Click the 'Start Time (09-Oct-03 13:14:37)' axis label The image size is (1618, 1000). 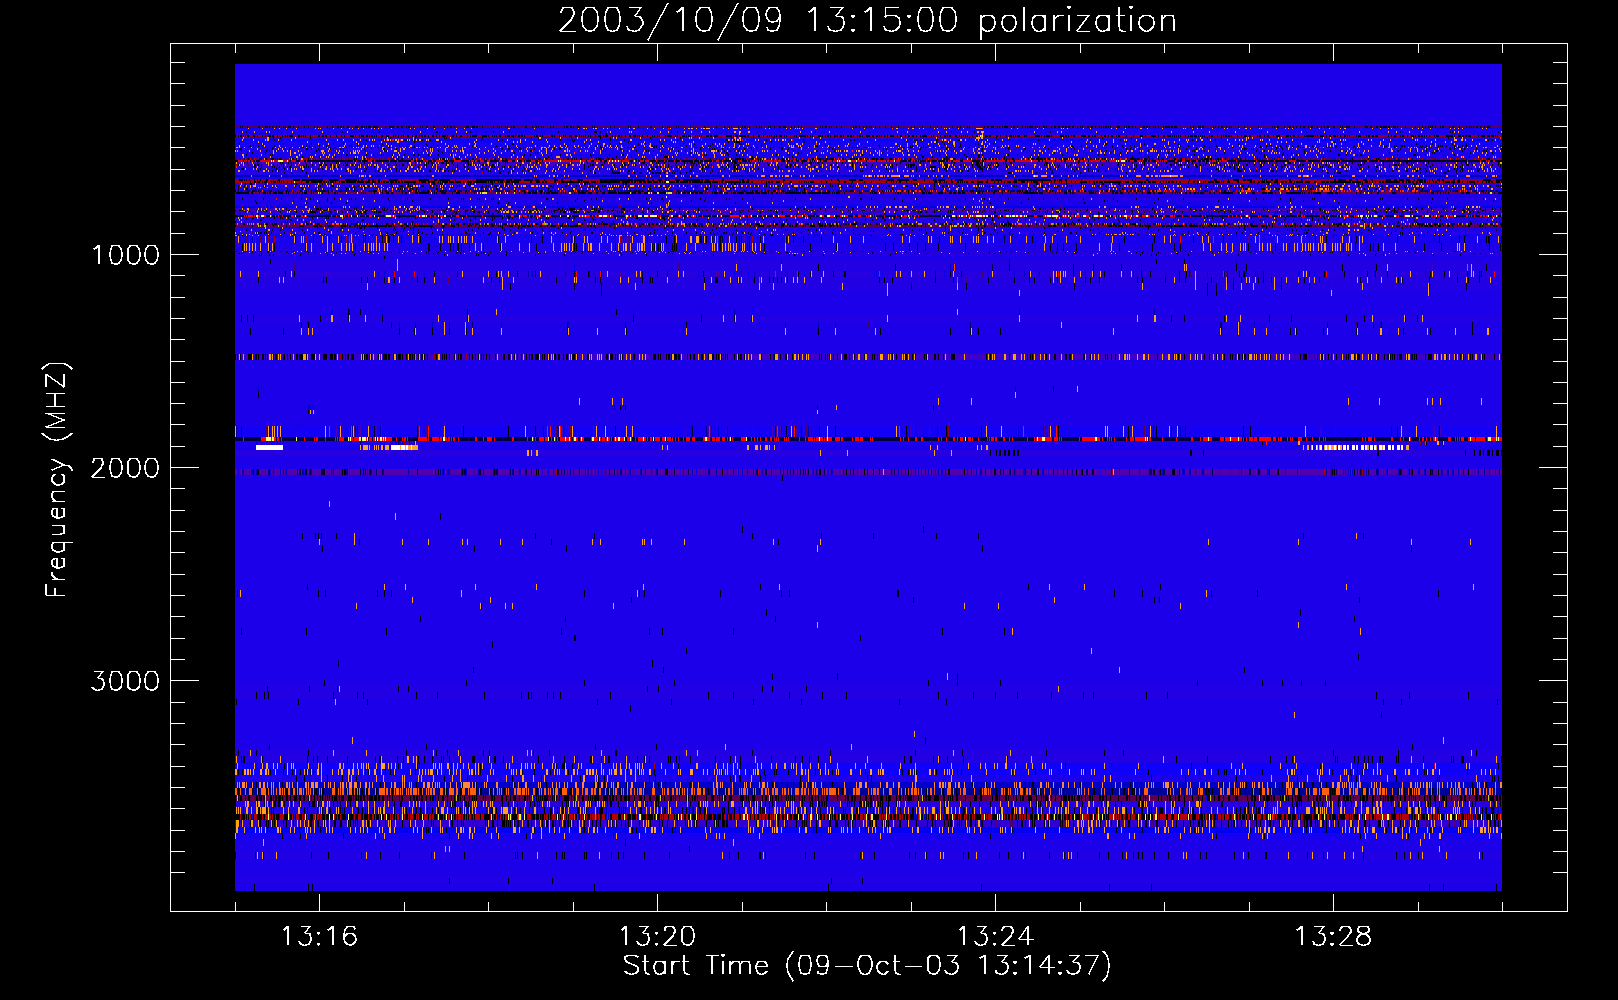point(867,965)
